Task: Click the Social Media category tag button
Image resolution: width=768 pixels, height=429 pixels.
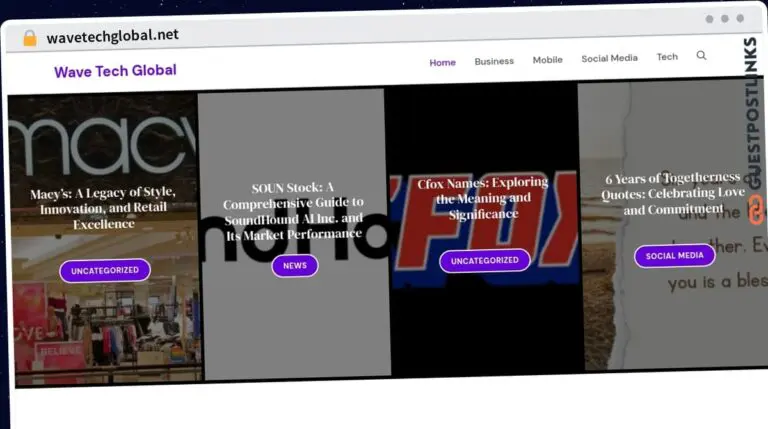Action: 674,256
